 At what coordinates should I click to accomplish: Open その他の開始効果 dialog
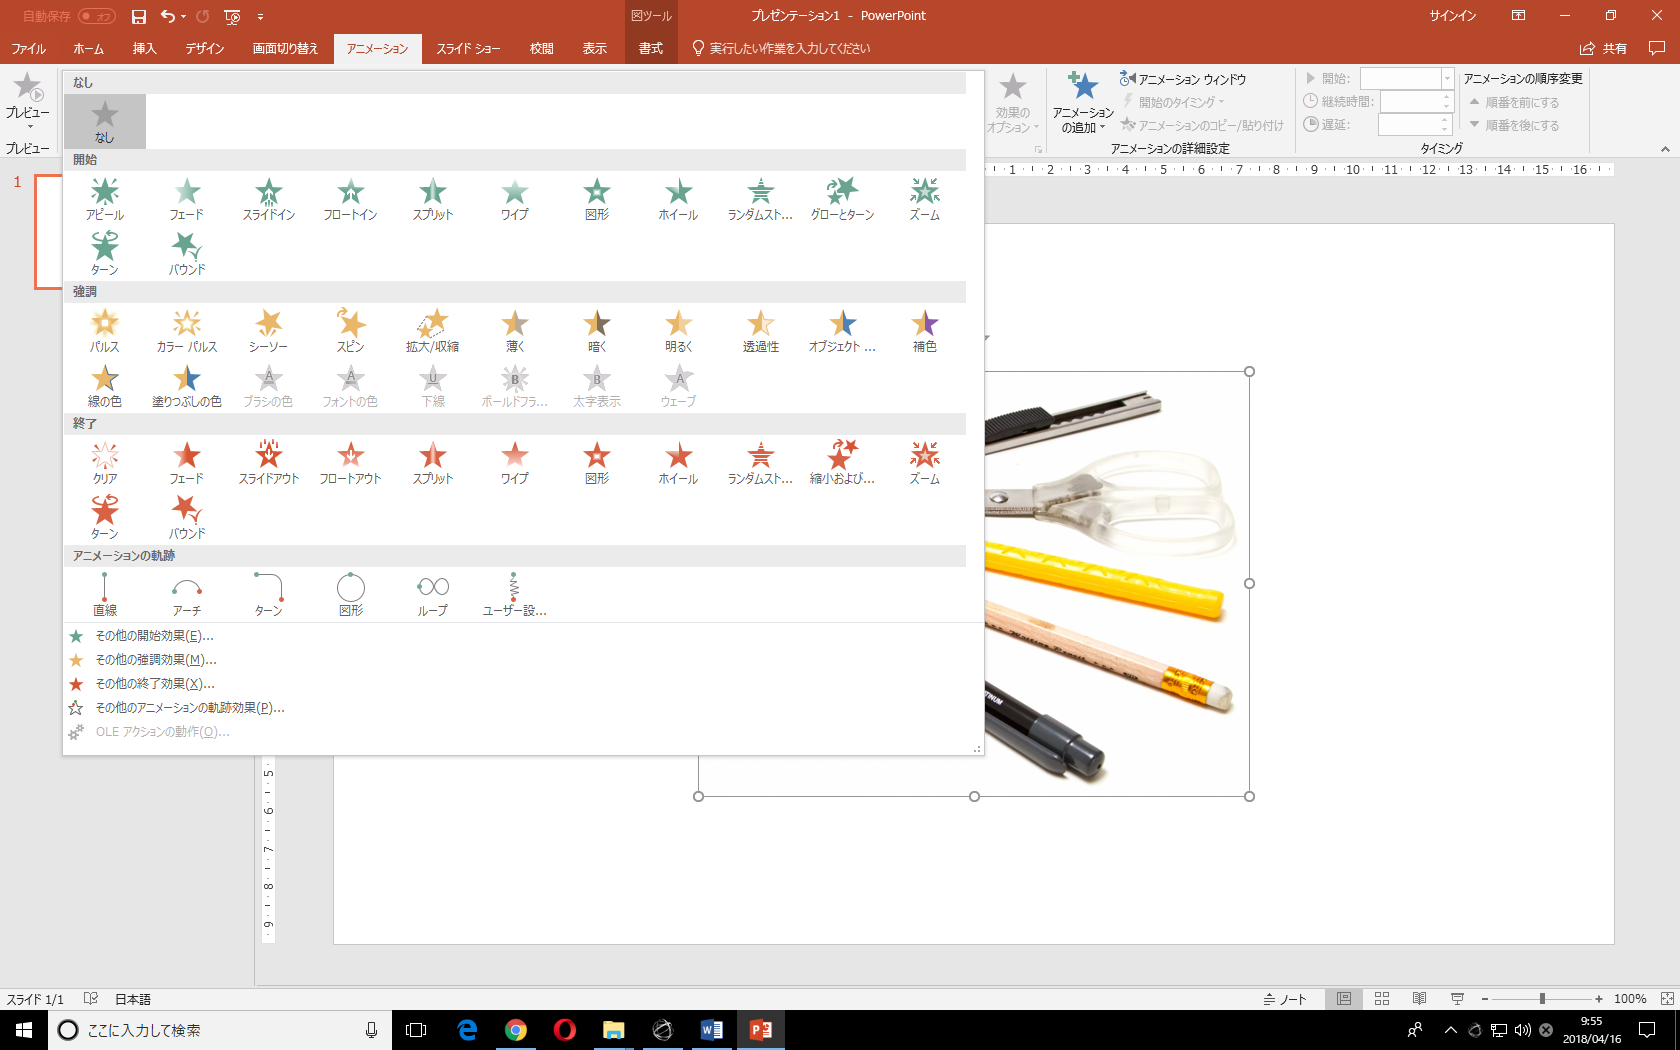pyautogui.click(x=154, y=636)
